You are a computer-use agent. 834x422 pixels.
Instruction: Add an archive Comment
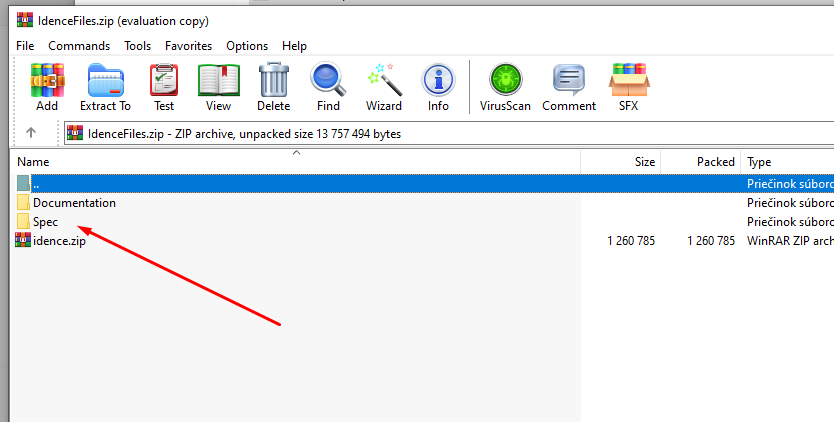[569, 87]
